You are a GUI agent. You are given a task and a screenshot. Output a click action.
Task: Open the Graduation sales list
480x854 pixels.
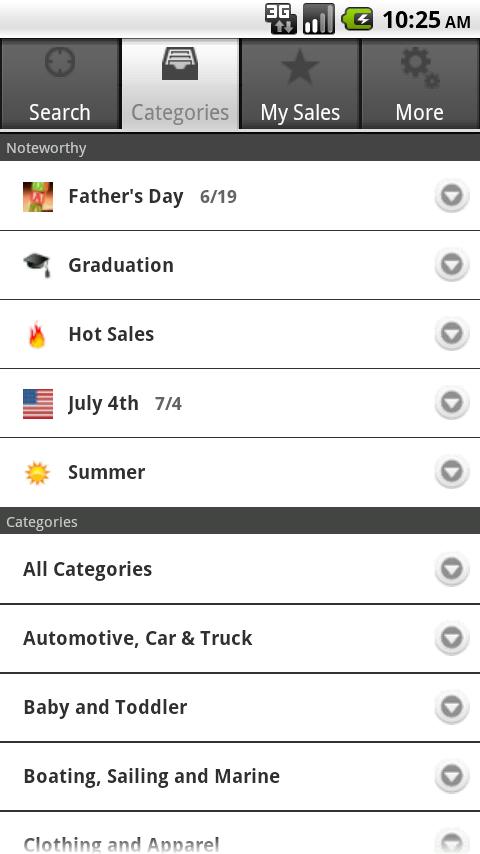click(240, 265)
